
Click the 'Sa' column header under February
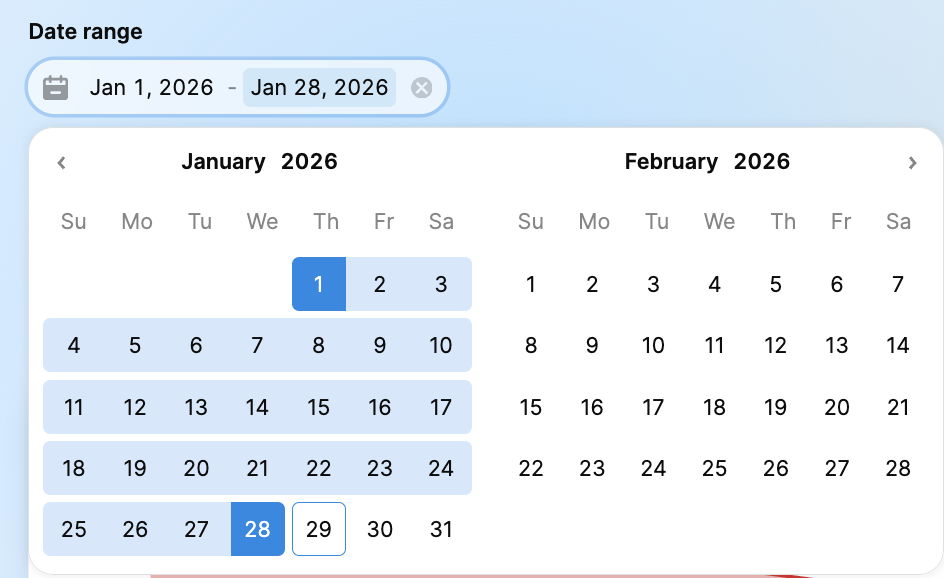point(898,221)
